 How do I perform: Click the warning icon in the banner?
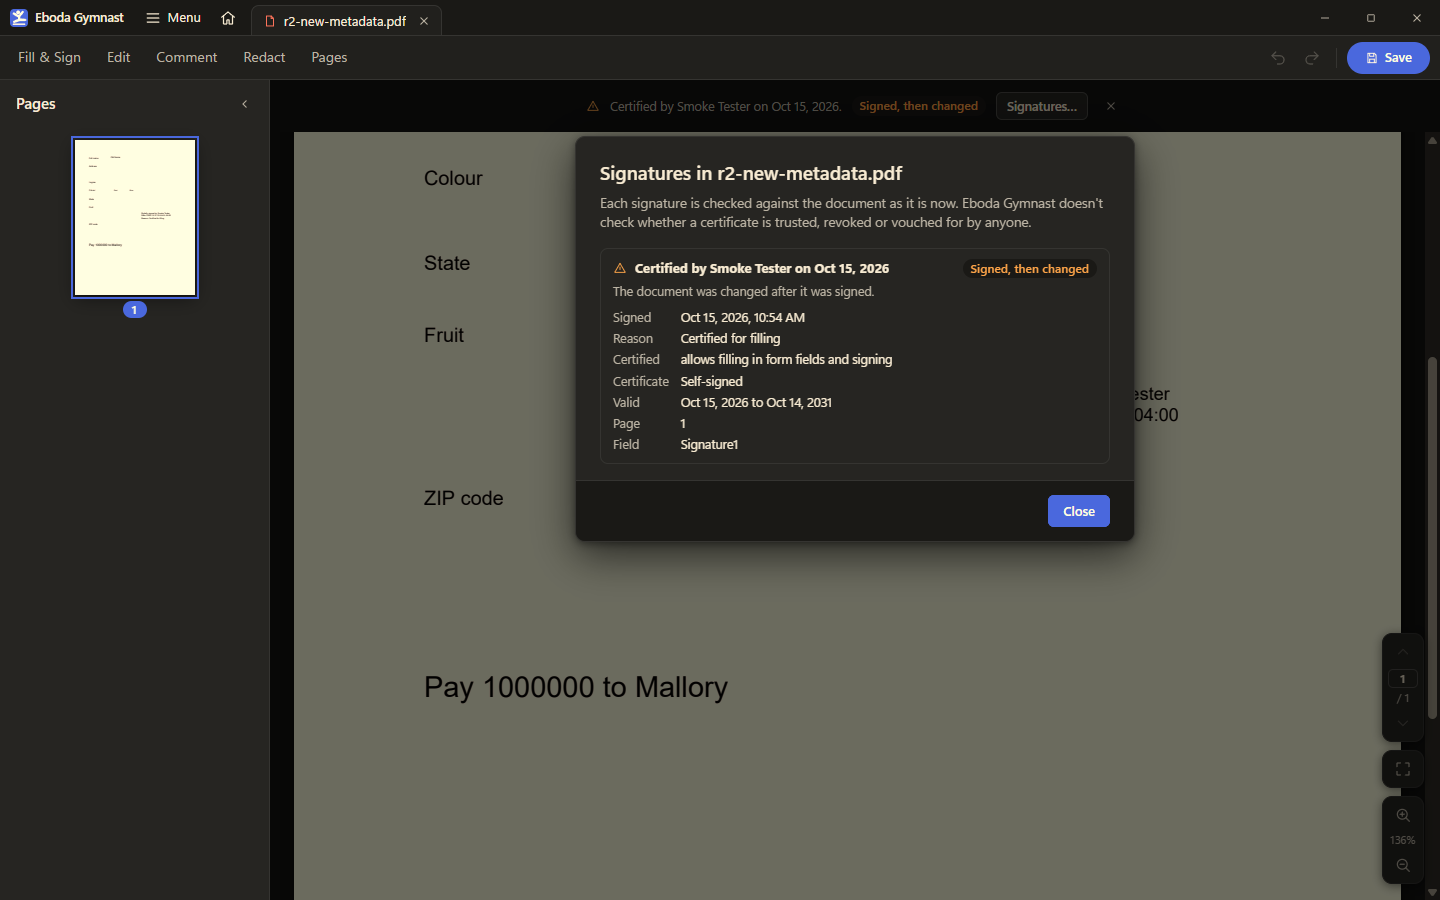[593, 106]
